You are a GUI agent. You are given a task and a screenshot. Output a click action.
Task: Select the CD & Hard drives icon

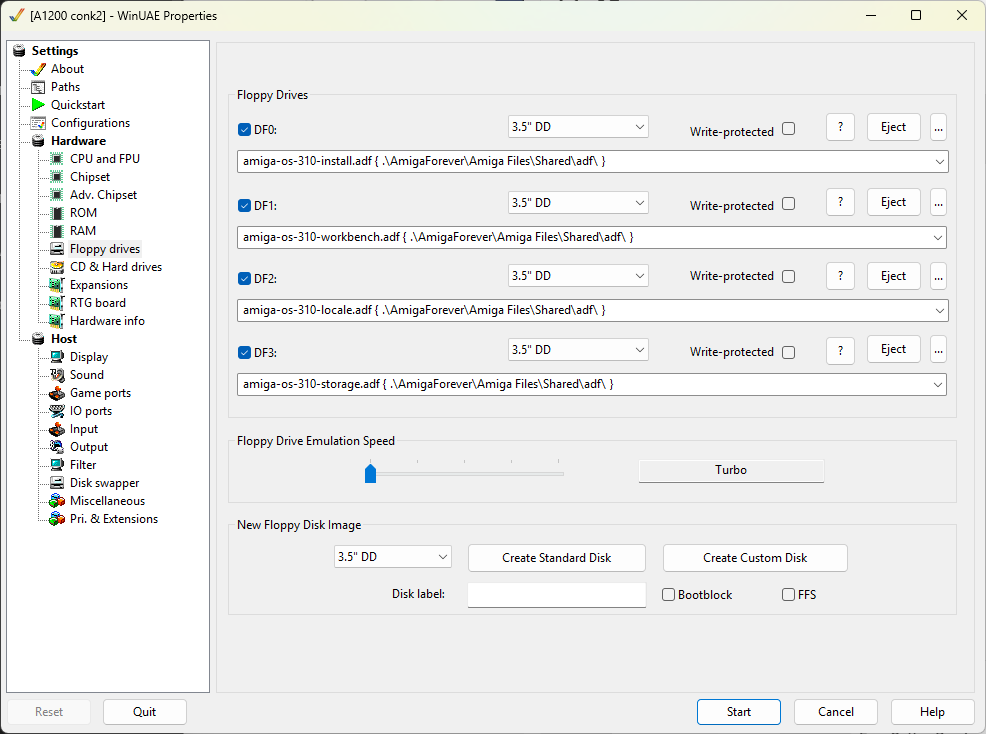[57, 267]
